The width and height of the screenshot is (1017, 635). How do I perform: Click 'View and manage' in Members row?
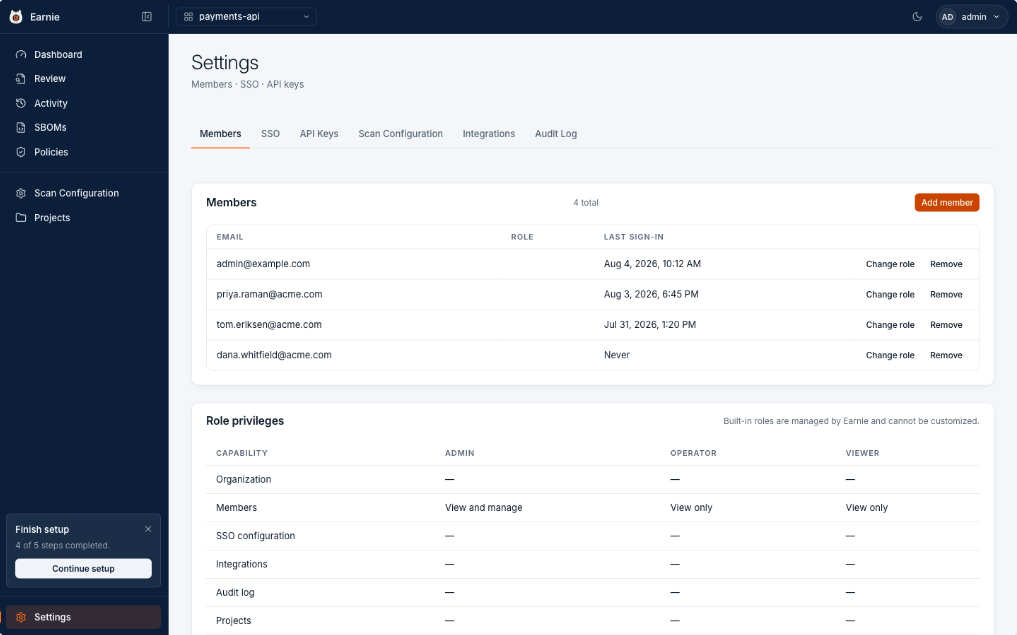pos(483,508)
